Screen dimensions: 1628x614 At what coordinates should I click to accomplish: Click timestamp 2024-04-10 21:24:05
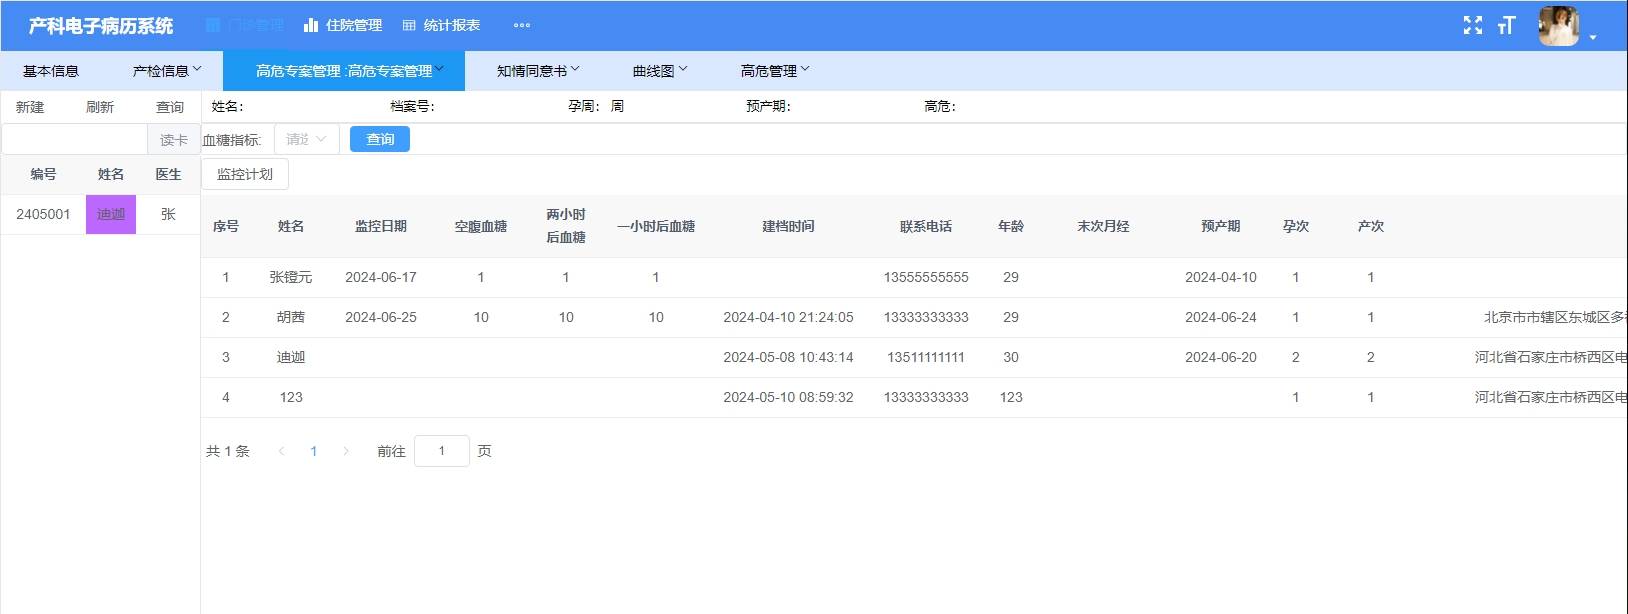[x=789, y=317]
